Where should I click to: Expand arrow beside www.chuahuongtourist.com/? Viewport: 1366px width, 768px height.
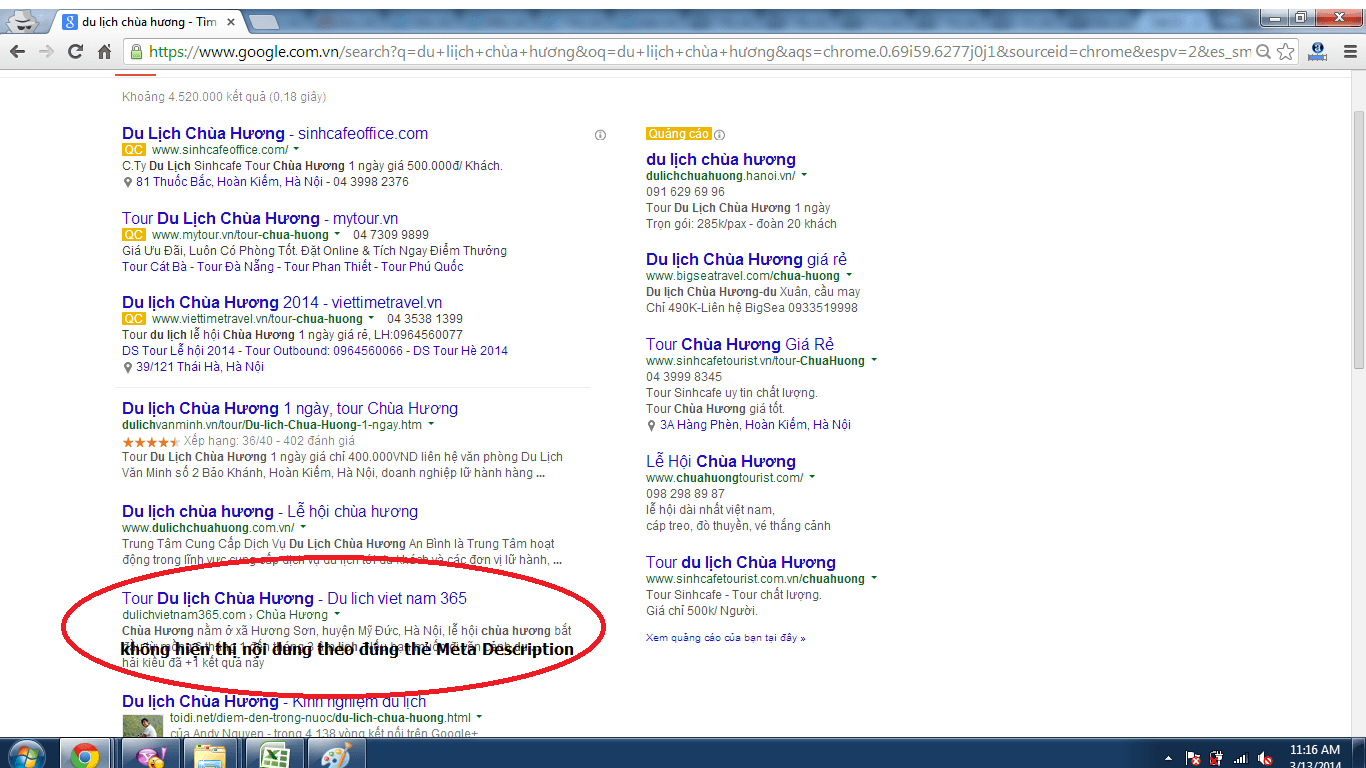[812, 477]
